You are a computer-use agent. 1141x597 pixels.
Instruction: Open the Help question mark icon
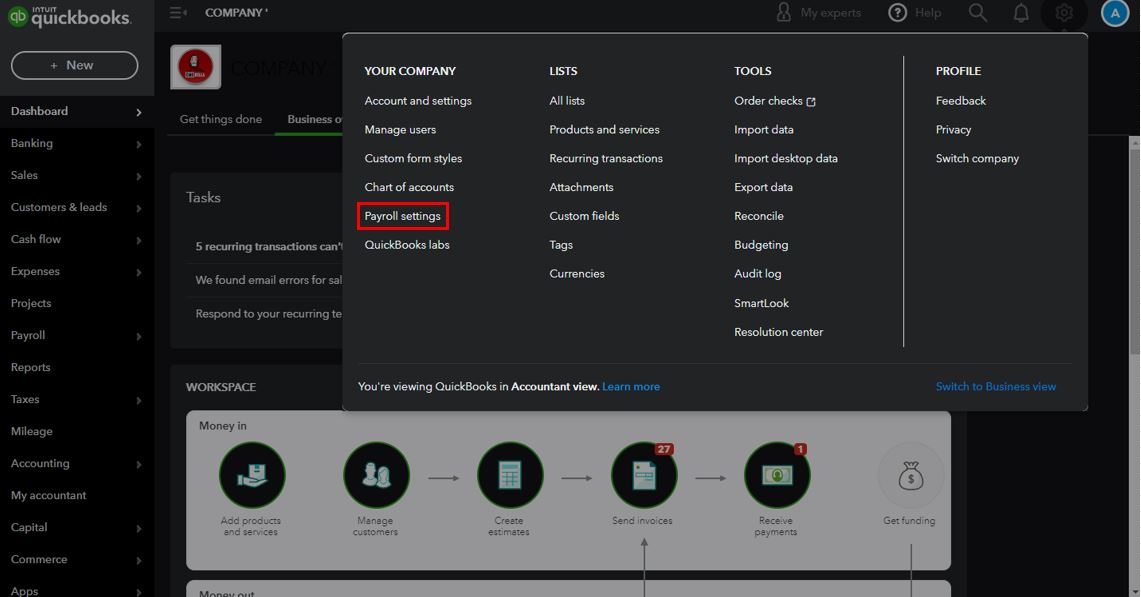(x=898, y=13)
